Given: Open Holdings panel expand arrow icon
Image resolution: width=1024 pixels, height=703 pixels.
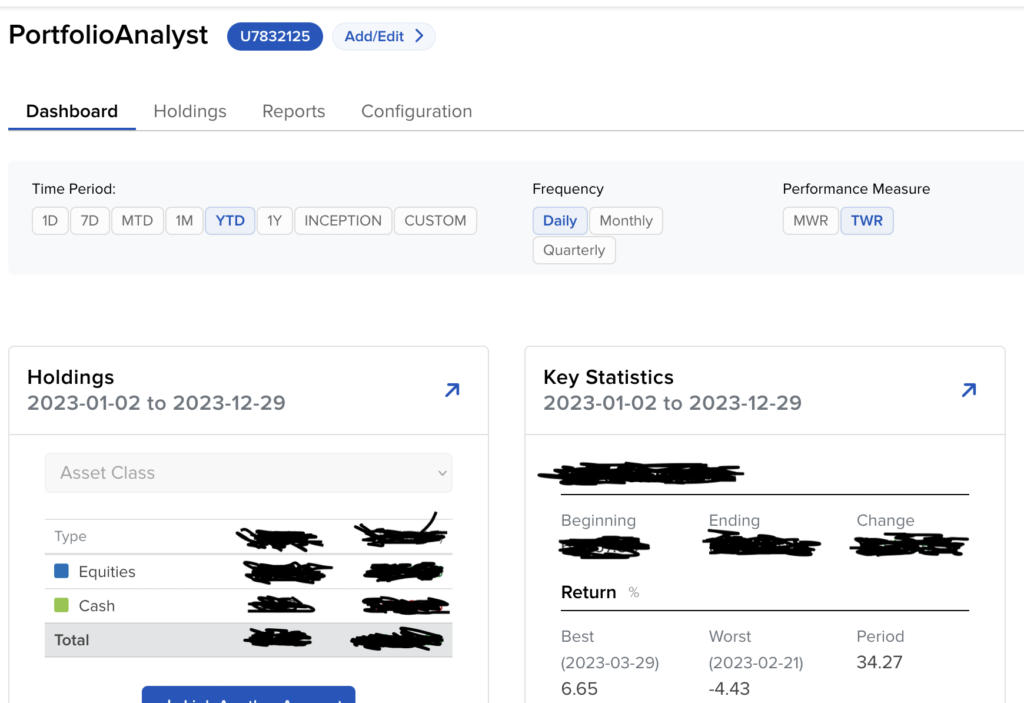Looking at the screenshot, I should pyautogui.click(x=452, y=390).
